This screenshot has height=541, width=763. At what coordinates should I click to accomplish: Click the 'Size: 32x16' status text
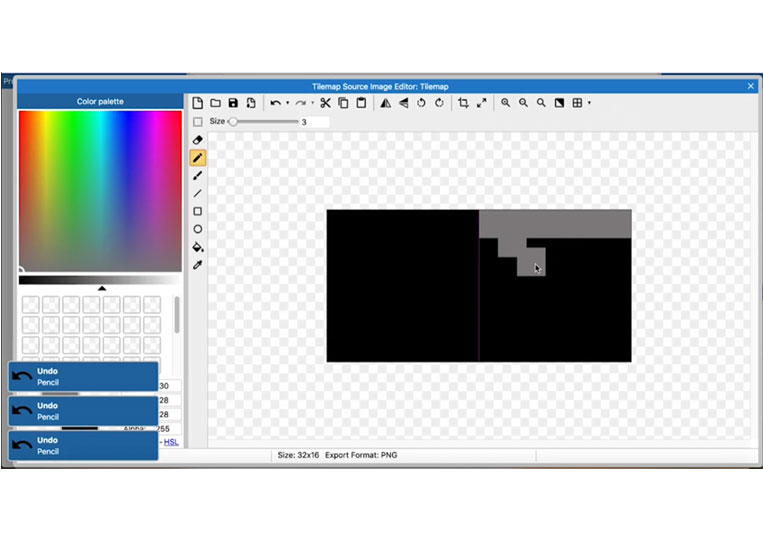(298, 455)
